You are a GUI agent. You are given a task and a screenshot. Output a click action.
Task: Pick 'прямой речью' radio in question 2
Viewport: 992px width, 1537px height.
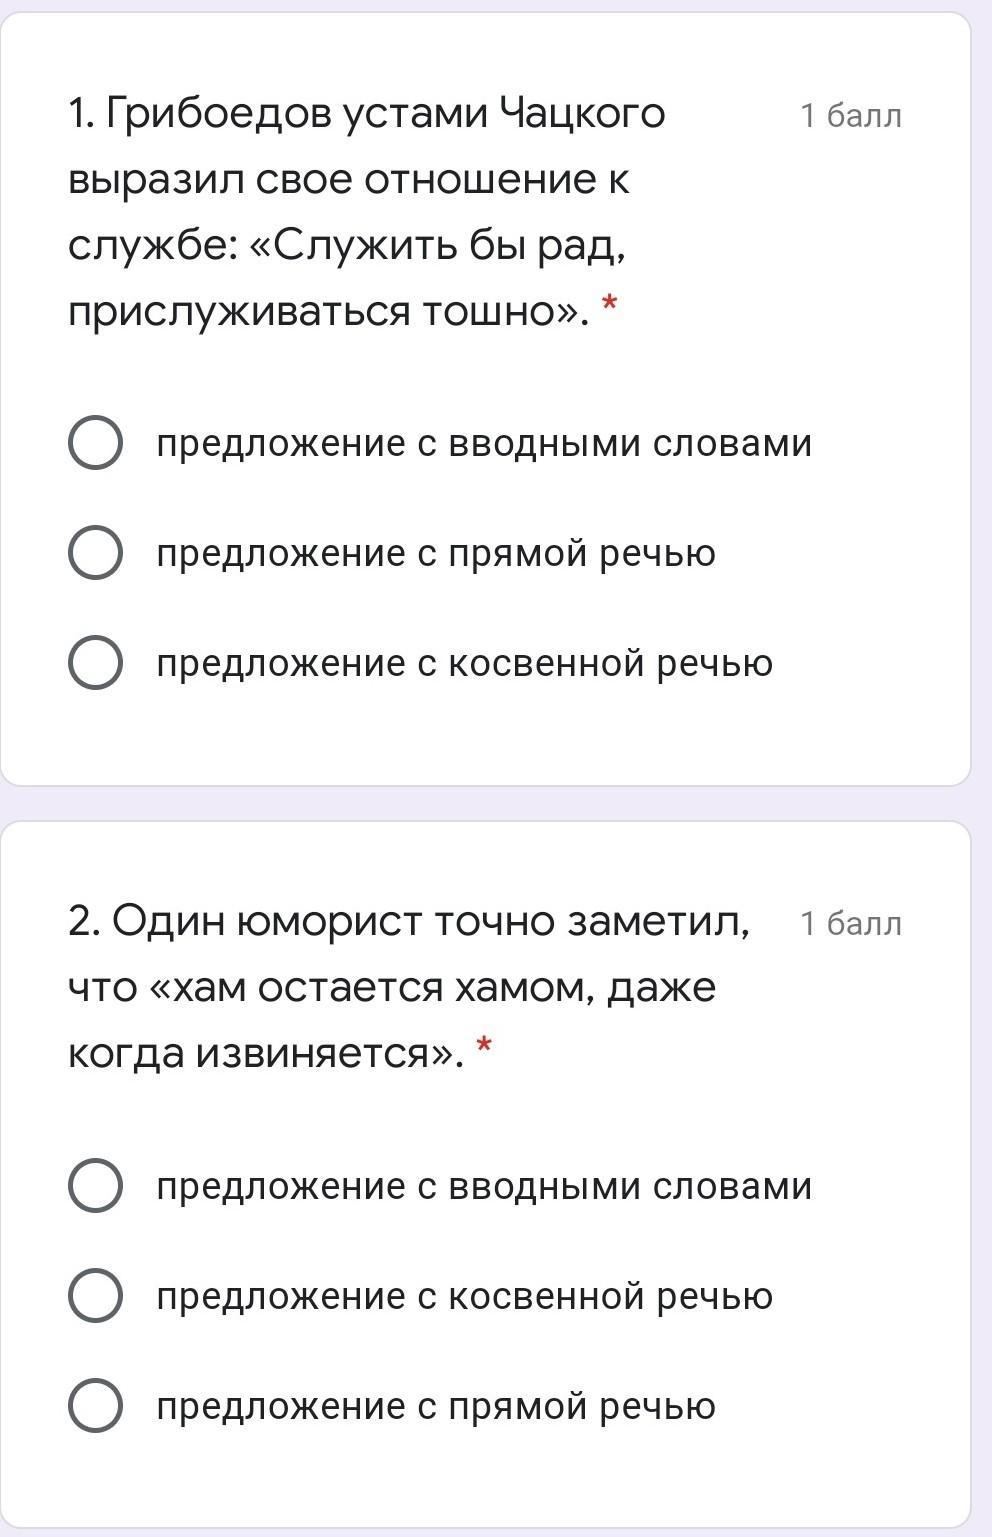95,1406
